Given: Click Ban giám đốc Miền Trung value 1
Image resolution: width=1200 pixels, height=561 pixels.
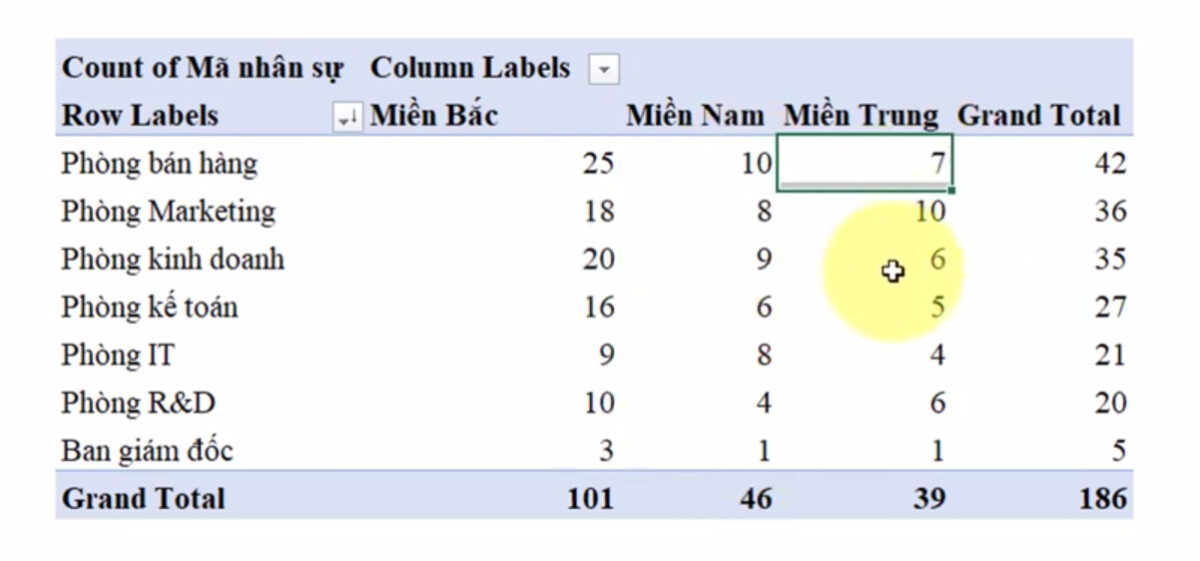Looking at the screenshot, I should tap(937, 451).
